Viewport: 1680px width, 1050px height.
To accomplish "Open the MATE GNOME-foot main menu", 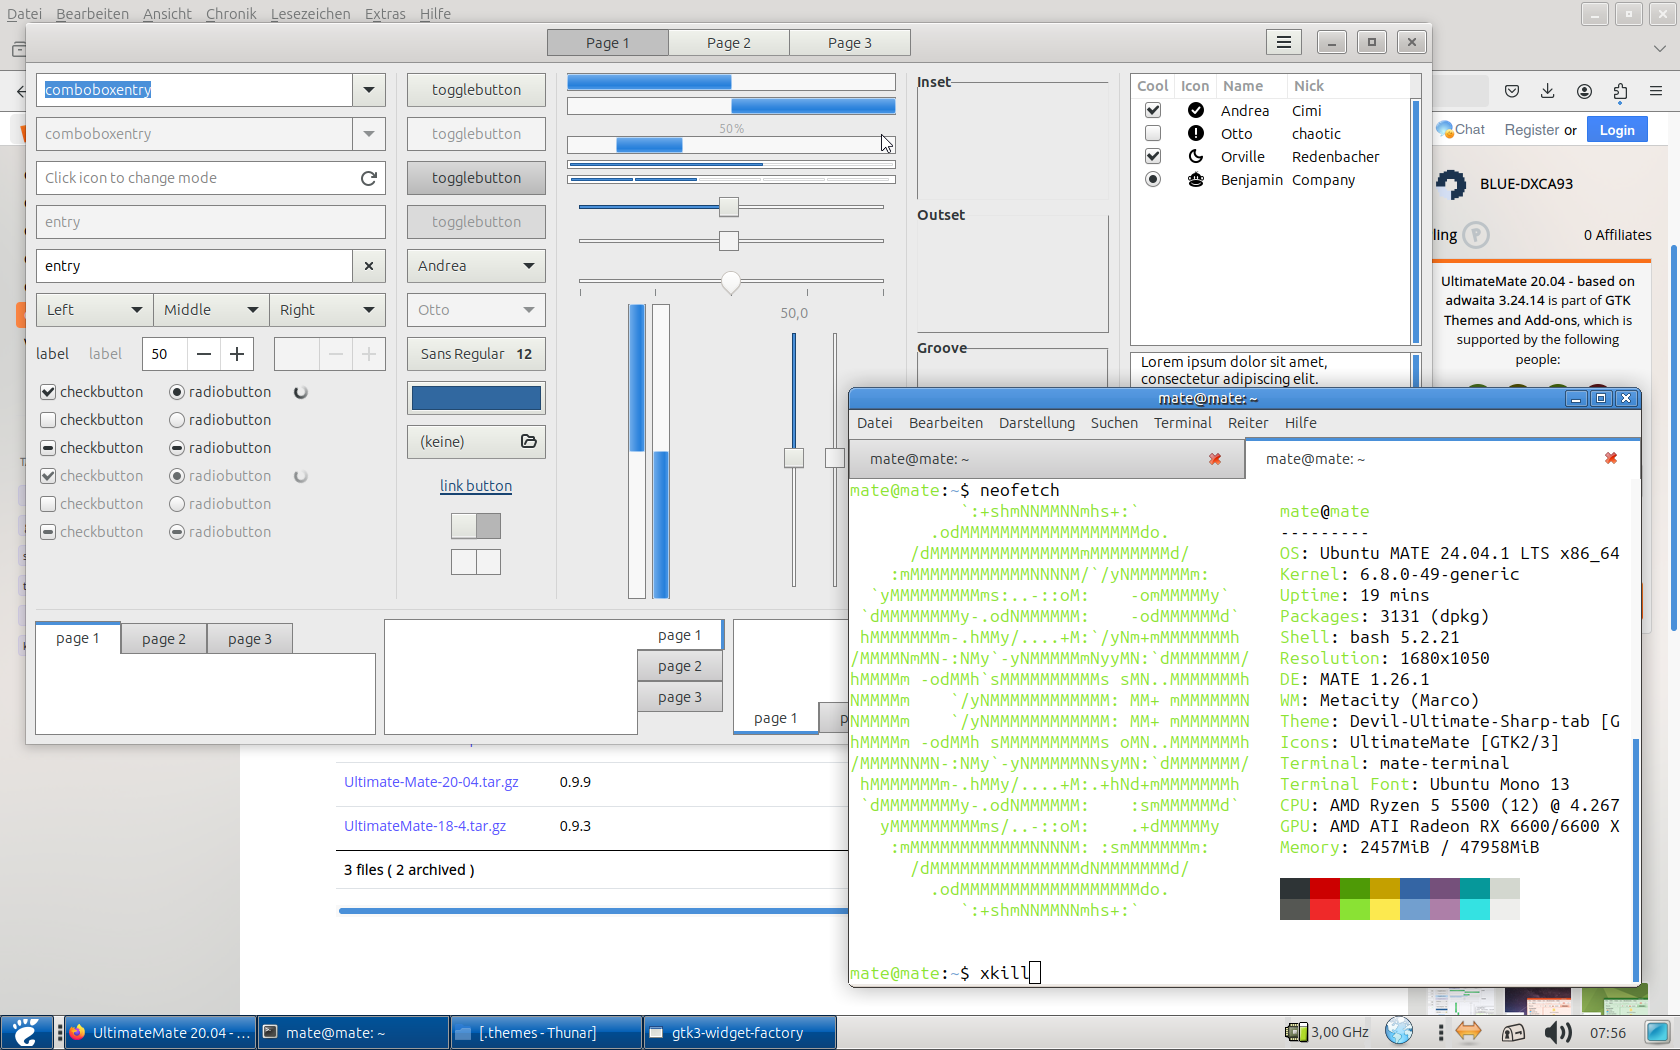I will coord(26,1032).
